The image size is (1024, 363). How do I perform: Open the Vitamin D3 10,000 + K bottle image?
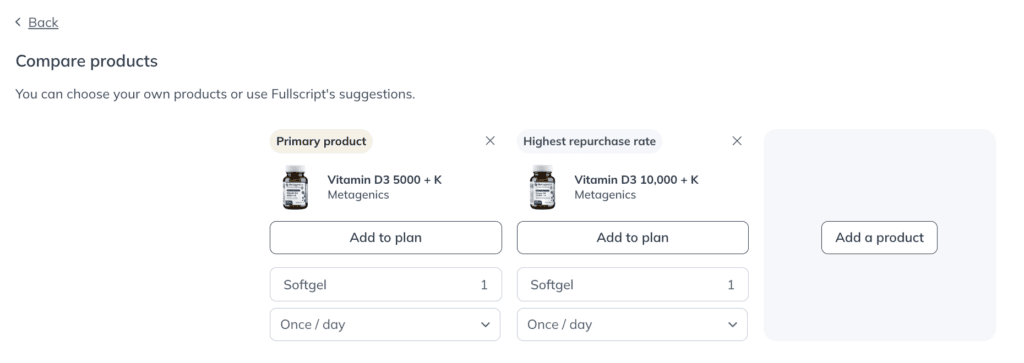pyautogui.click(x=542, y=187)
